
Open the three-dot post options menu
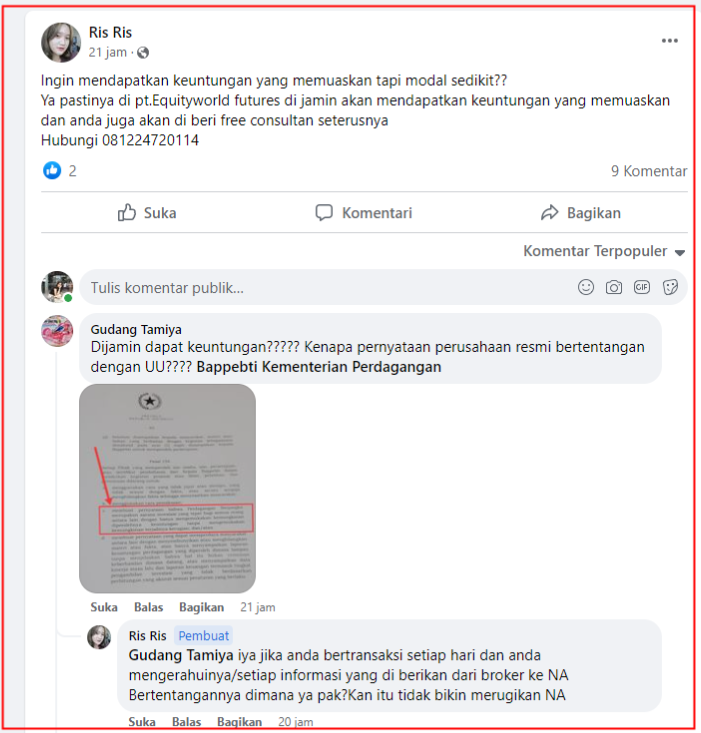pos(669,41)
